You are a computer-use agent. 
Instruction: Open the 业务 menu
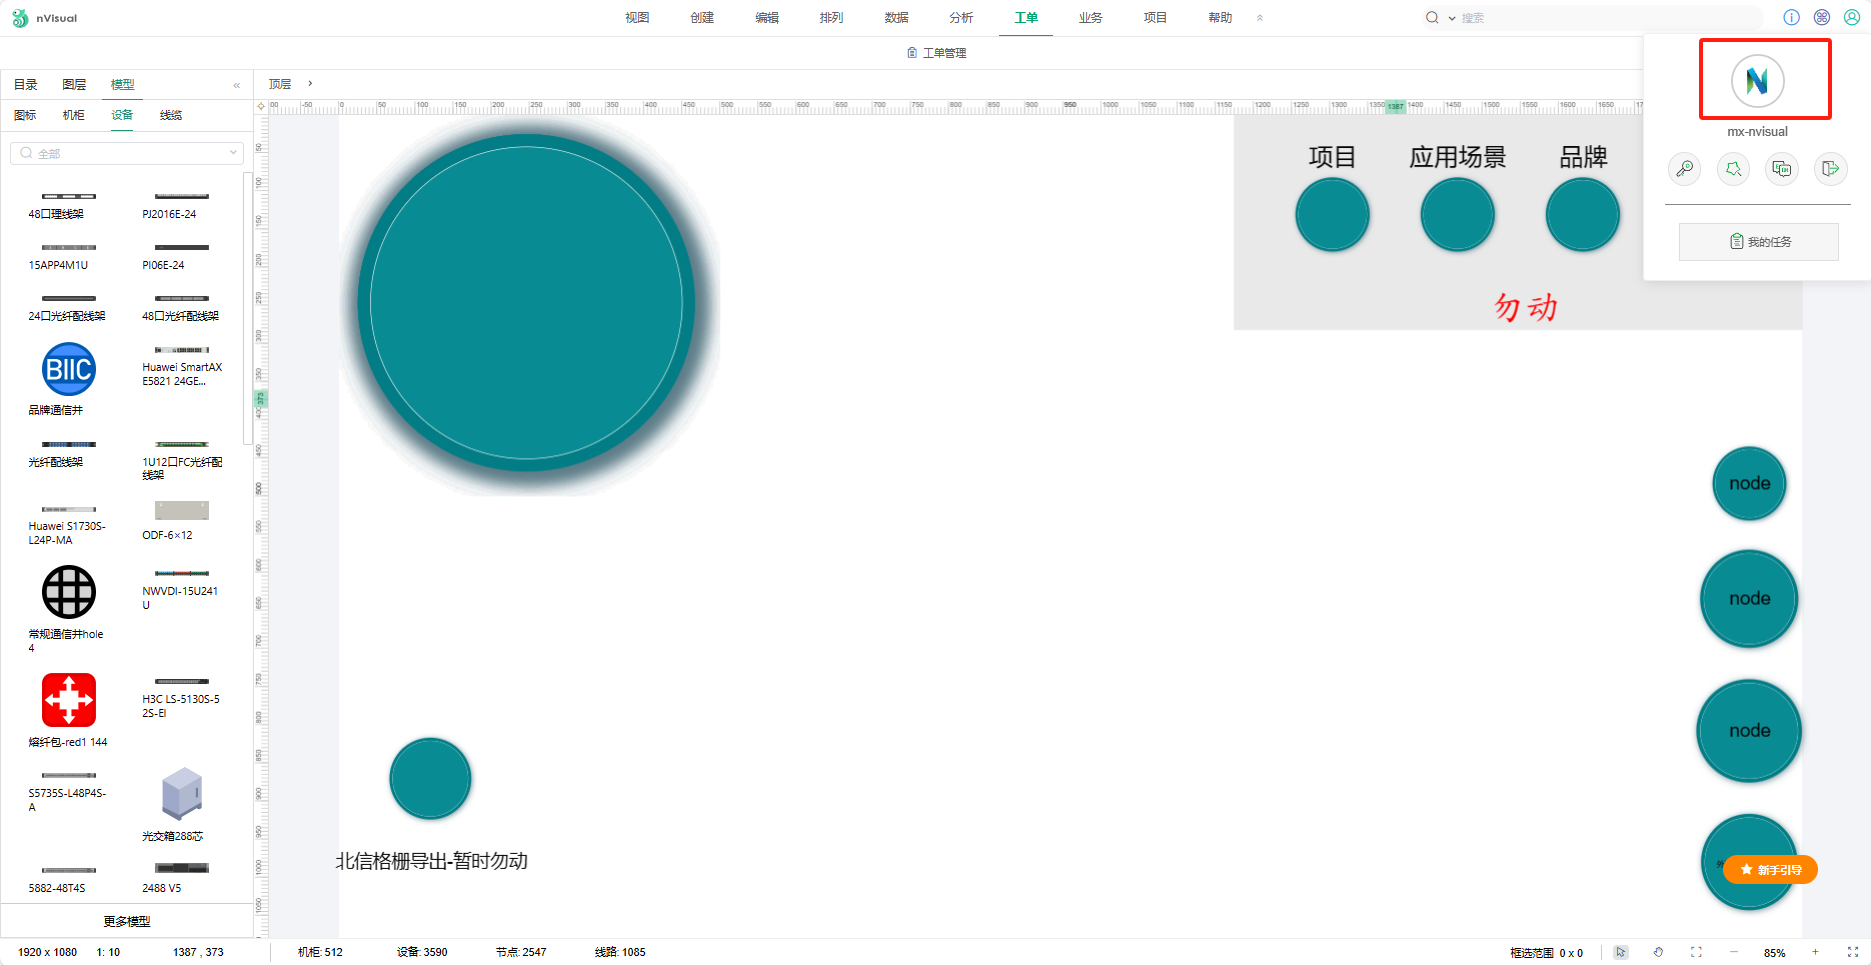pos(1090,18)
